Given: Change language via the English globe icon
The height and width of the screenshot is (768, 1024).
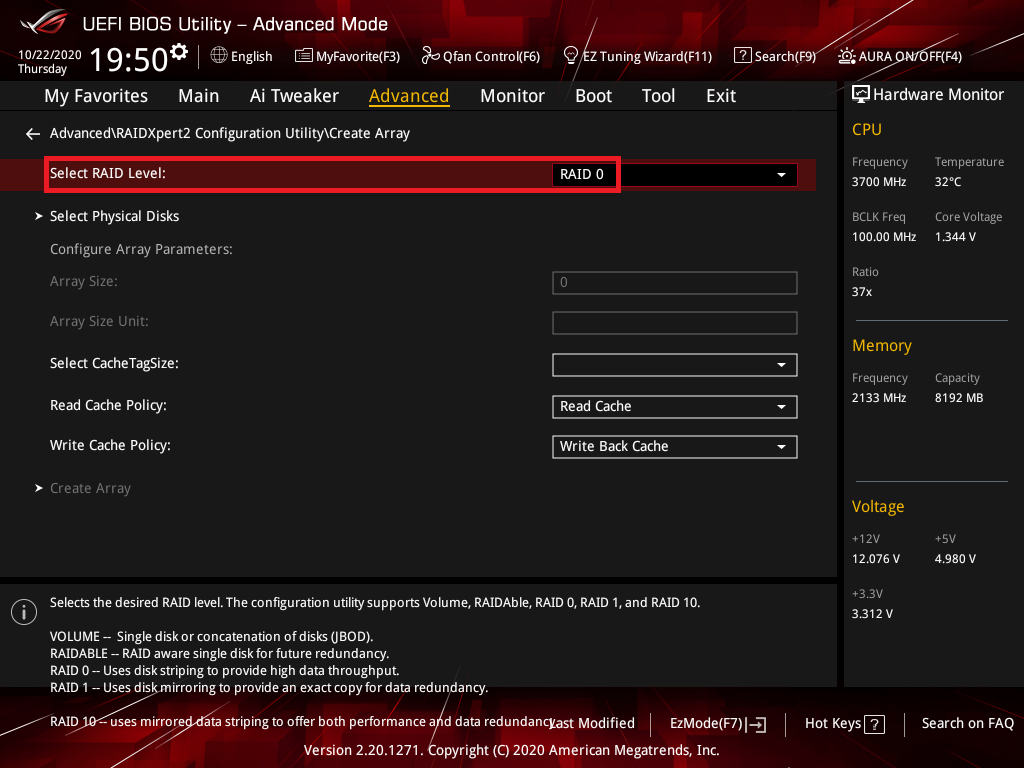Looking at the screenshot, I should click(x=241, y=56).
